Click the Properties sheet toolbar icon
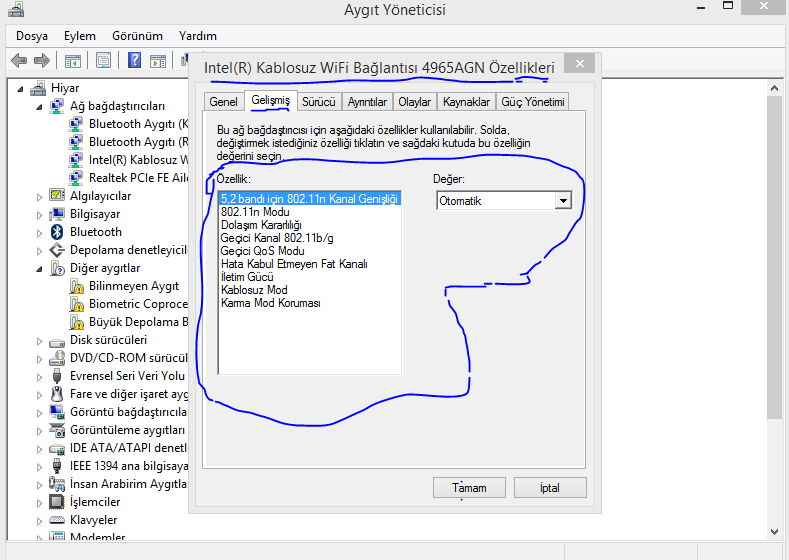Viewport: 789px width, 560px height. point(103,61)
